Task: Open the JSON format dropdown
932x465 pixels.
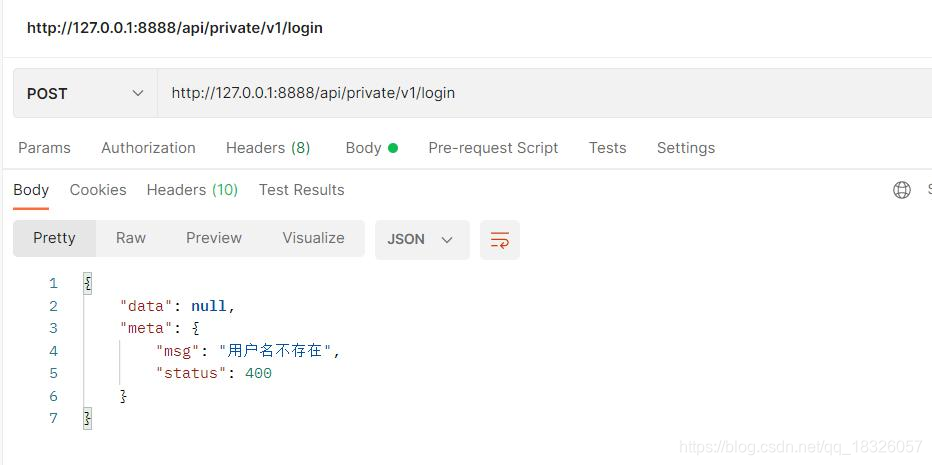Action: tap(422, 240)
